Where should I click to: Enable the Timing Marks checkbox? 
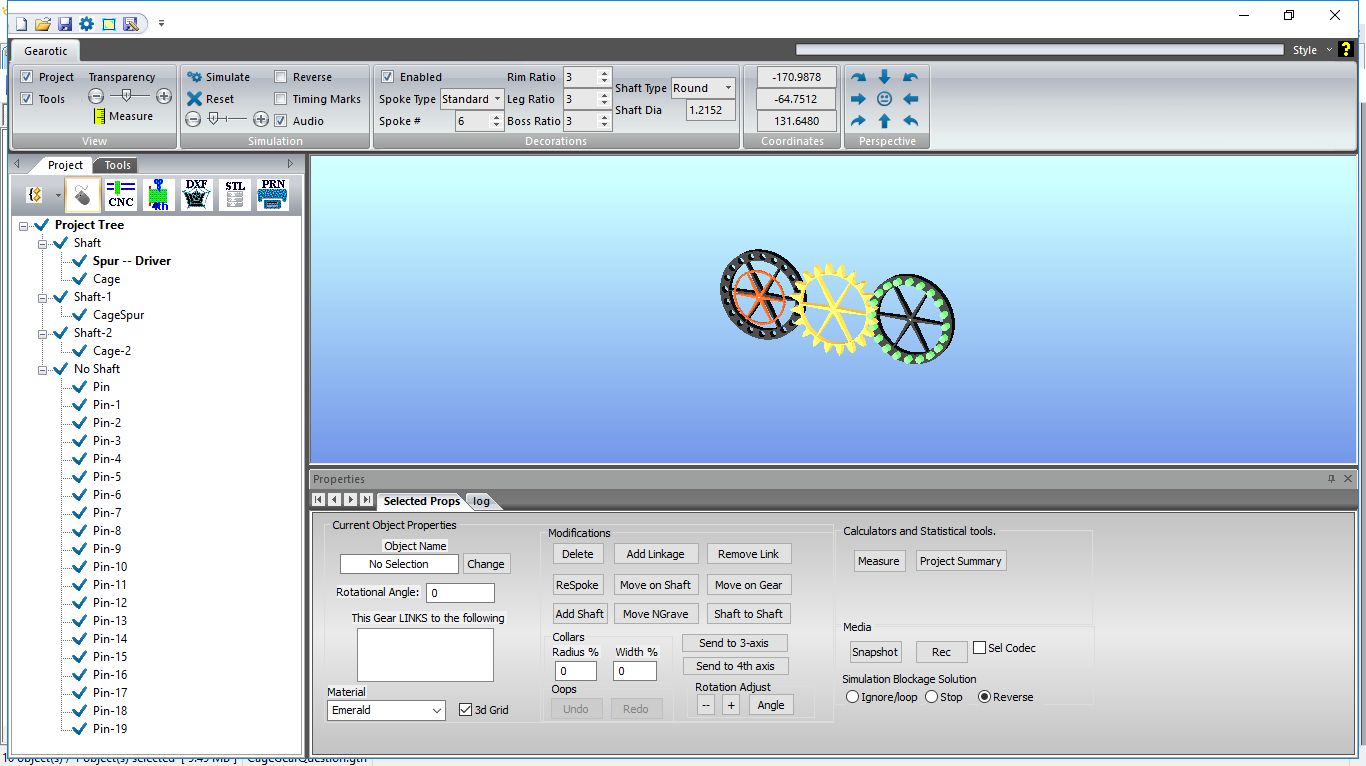281,99
